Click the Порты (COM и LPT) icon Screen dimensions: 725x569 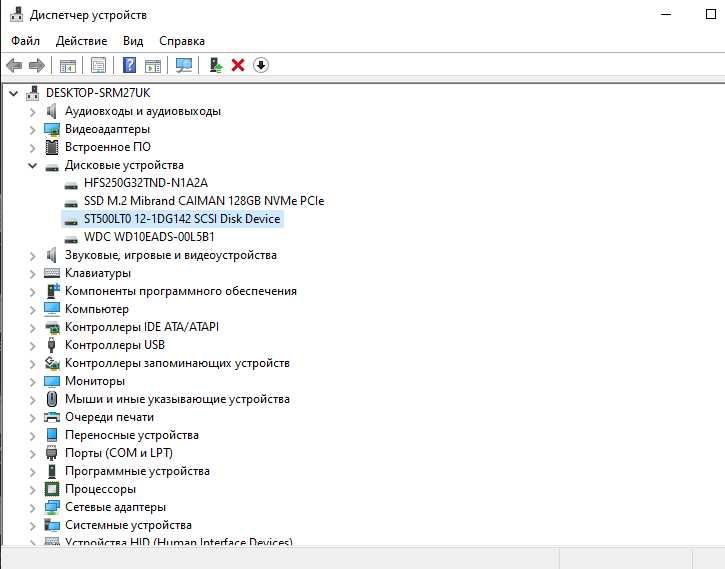click(52, 453)
